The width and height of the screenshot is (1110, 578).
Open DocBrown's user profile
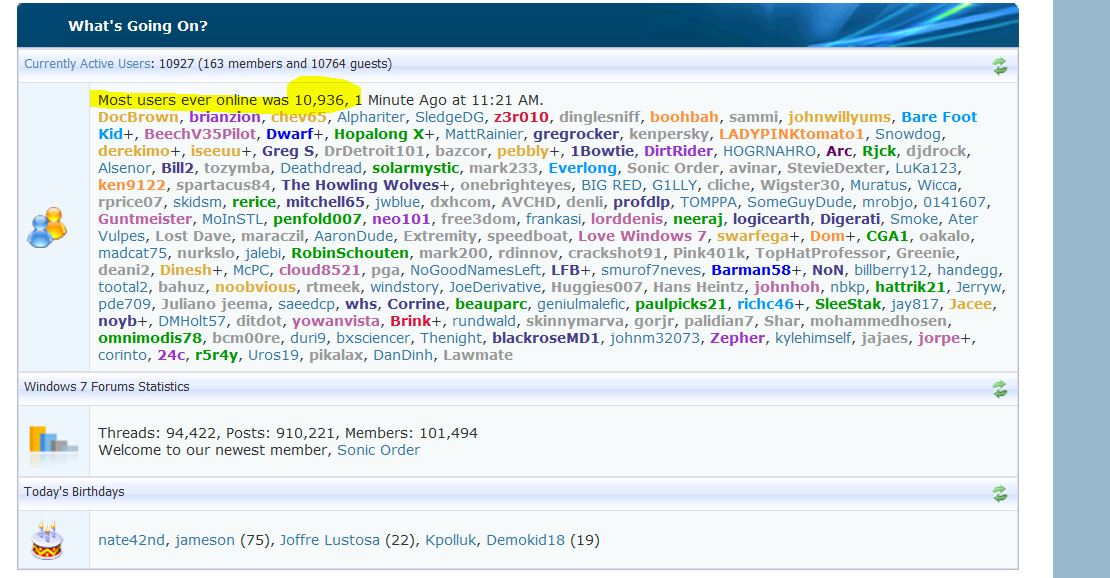click(138, 117)
